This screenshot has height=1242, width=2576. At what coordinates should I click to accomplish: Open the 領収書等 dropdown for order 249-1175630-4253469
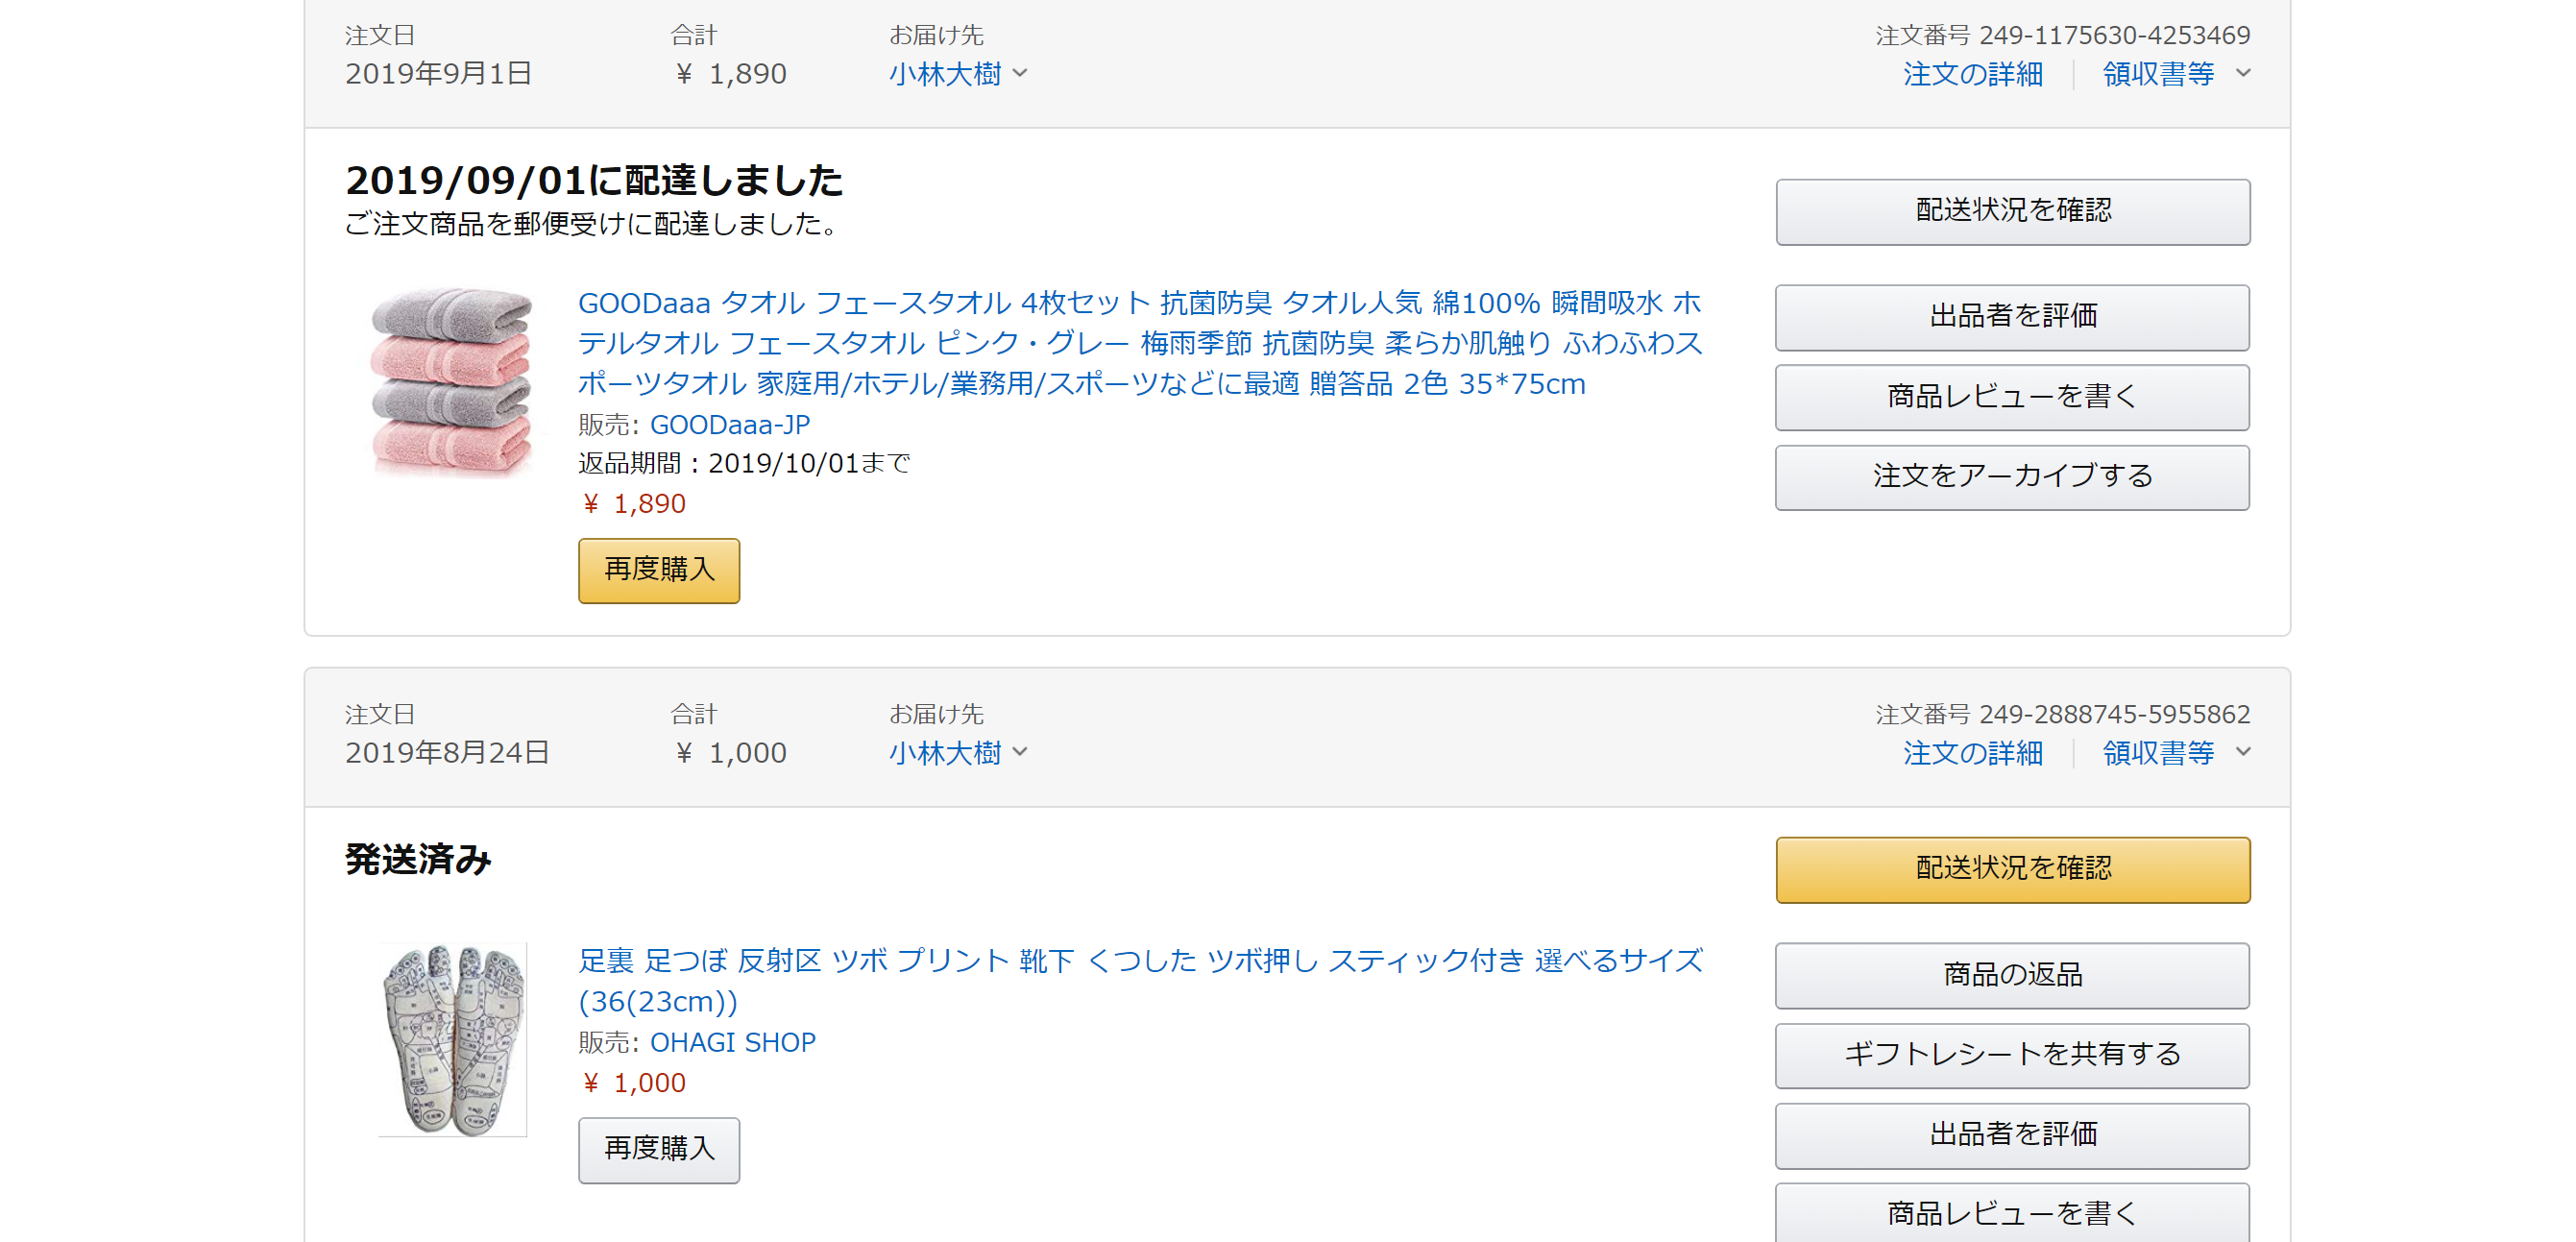tap(2175, 74)
